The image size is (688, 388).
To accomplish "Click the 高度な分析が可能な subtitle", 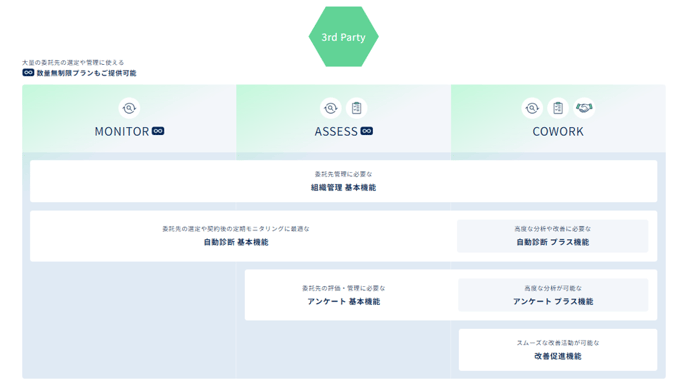I will [x=553, y=288].
